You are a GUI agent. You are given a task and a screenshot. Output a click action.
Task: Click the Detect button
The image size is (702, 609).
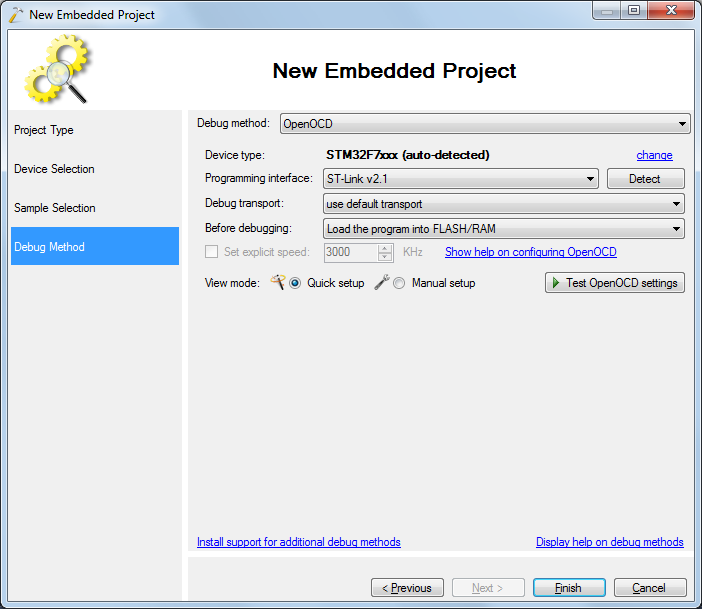pyautogui.click(x=645, y=179)
